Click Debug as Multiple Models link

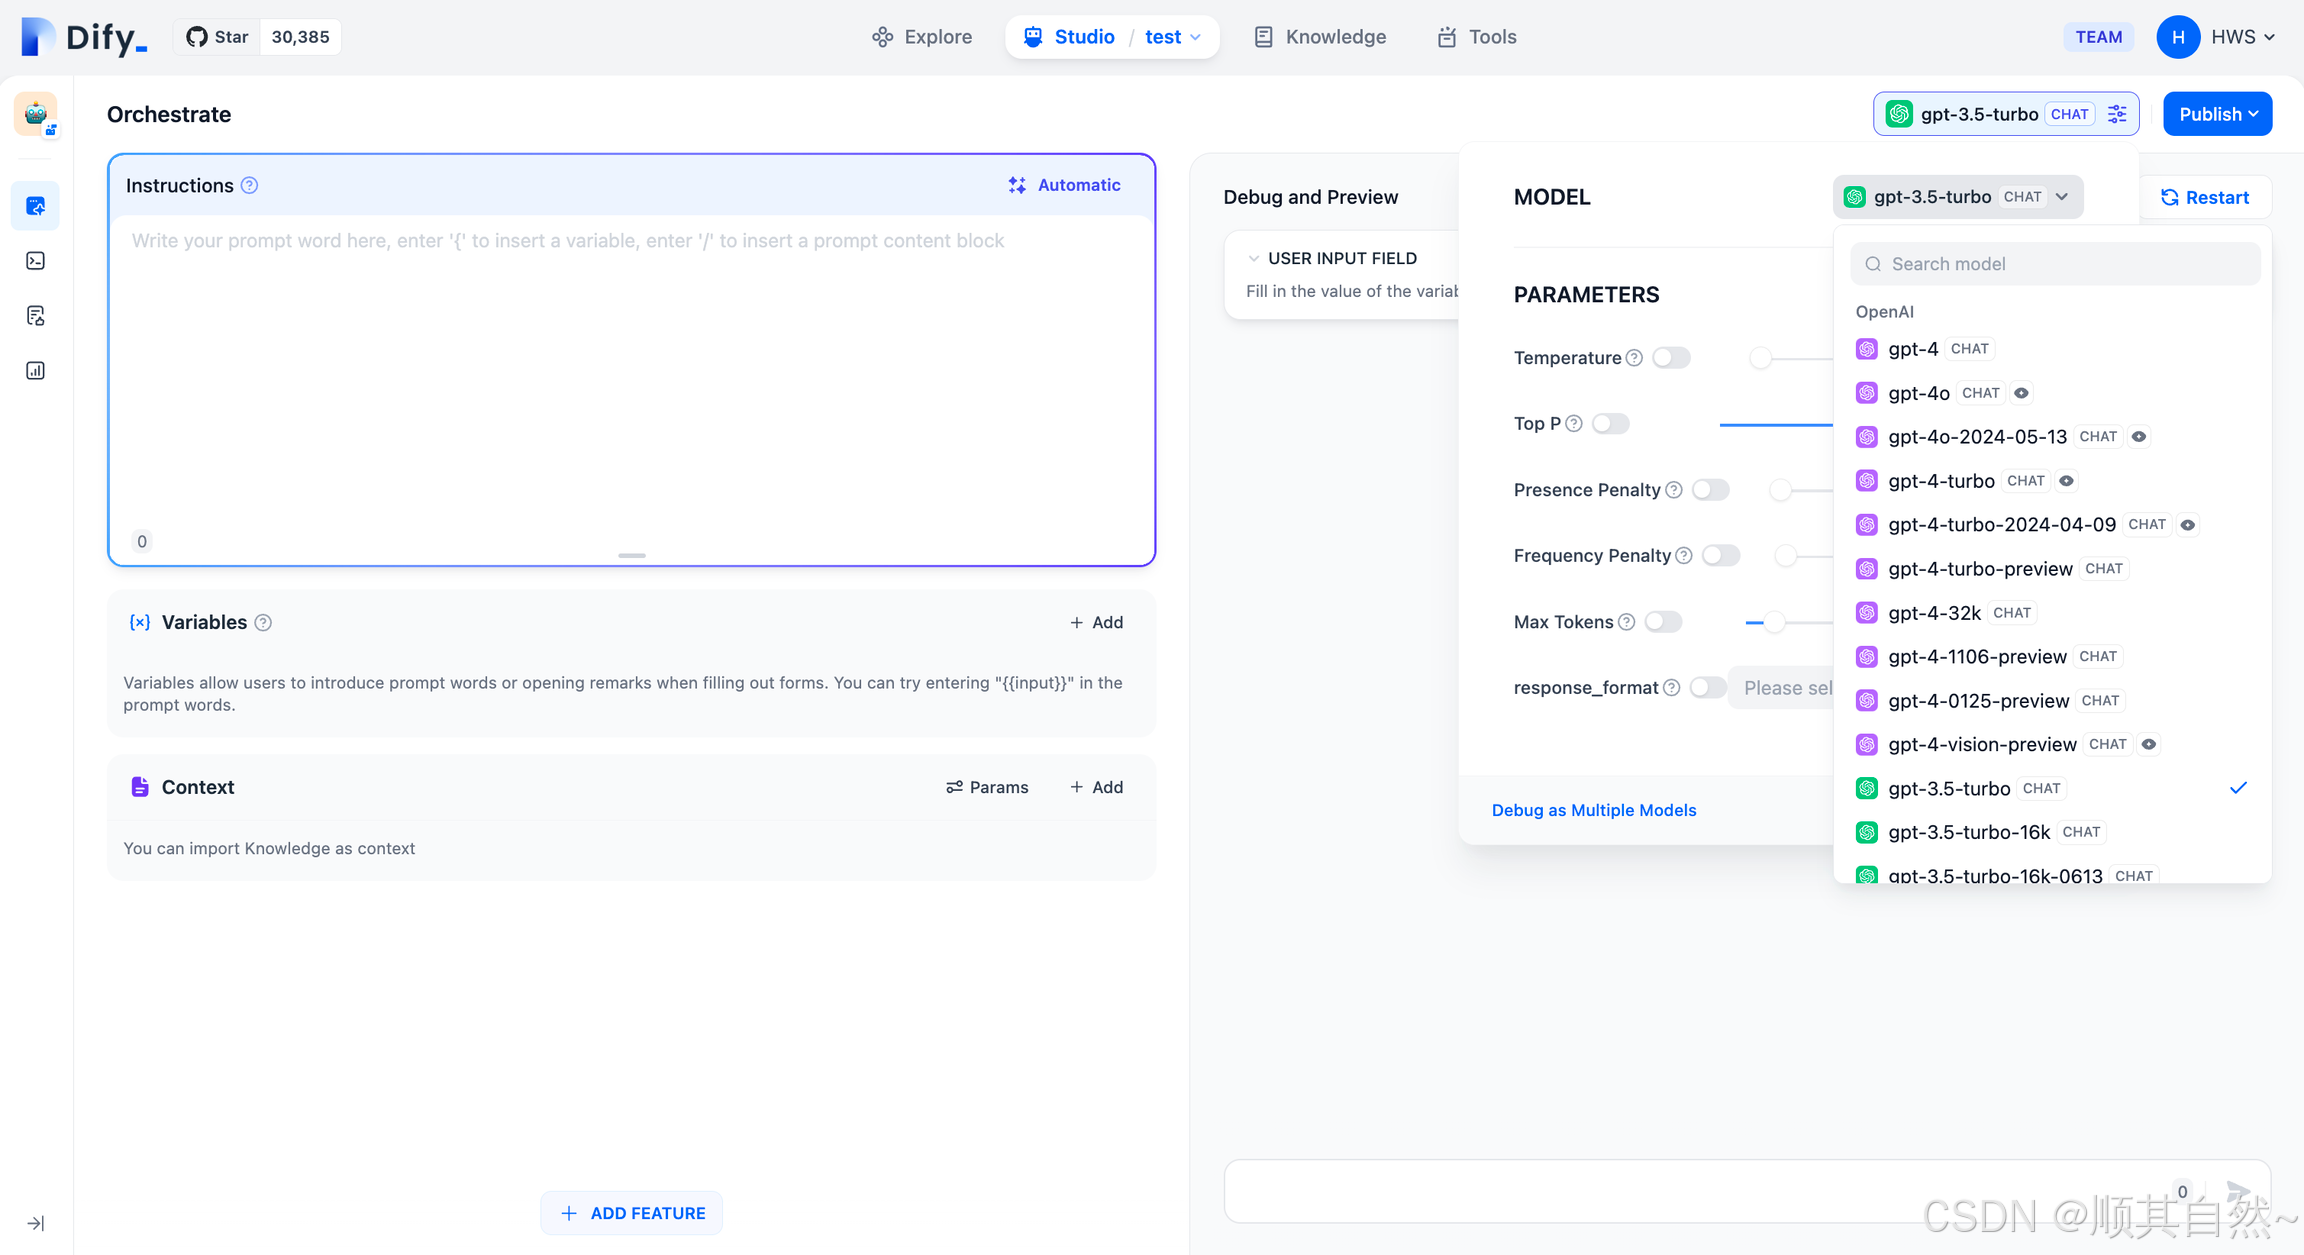1593,810
